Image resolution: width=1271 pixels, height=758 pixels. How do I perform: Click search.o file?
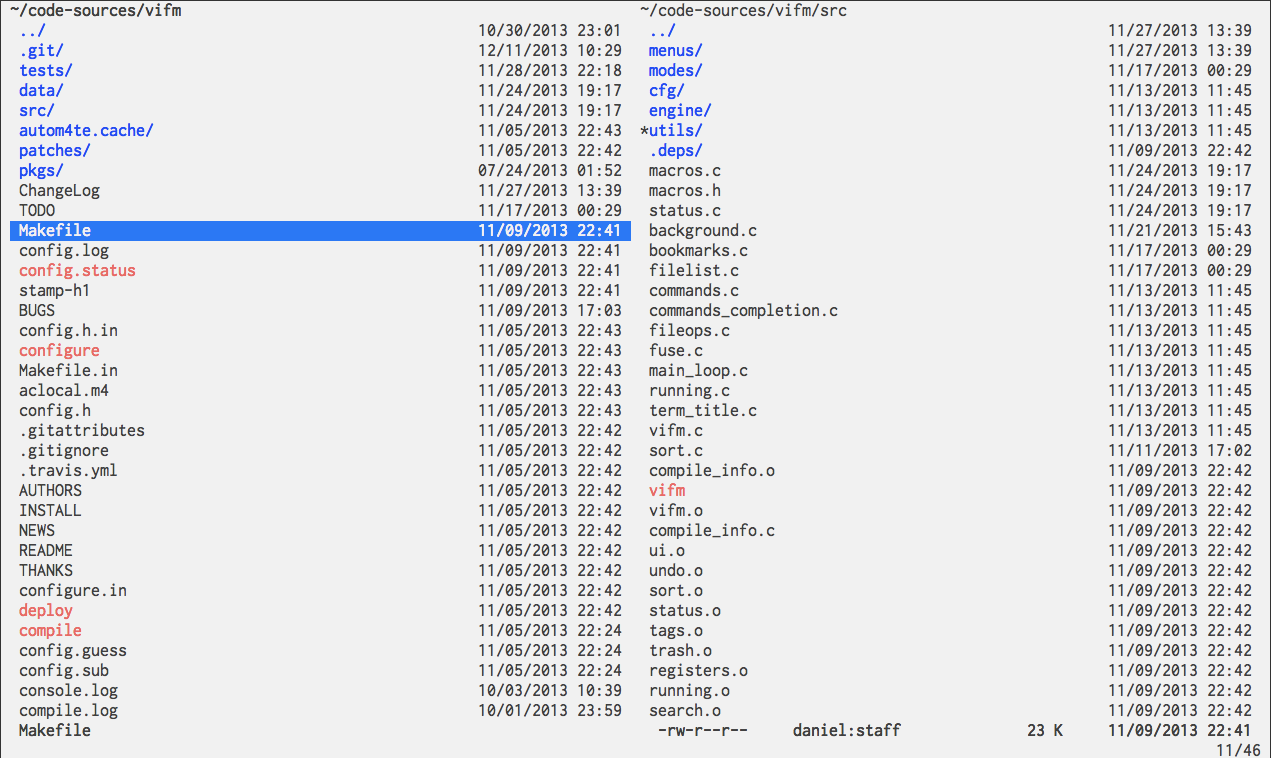point(685,710)
